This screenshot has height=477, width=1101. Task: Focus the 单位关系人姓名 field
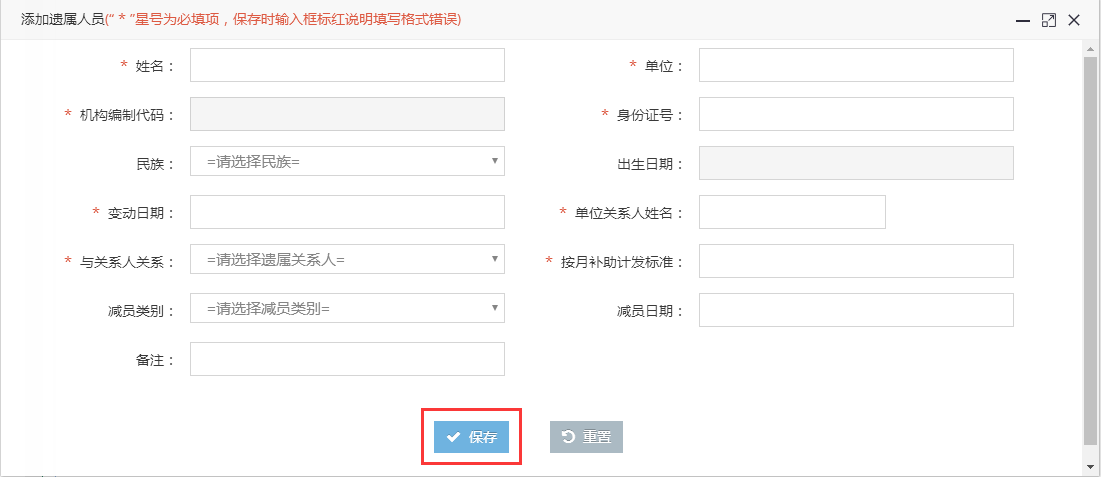tap(792, 212)
